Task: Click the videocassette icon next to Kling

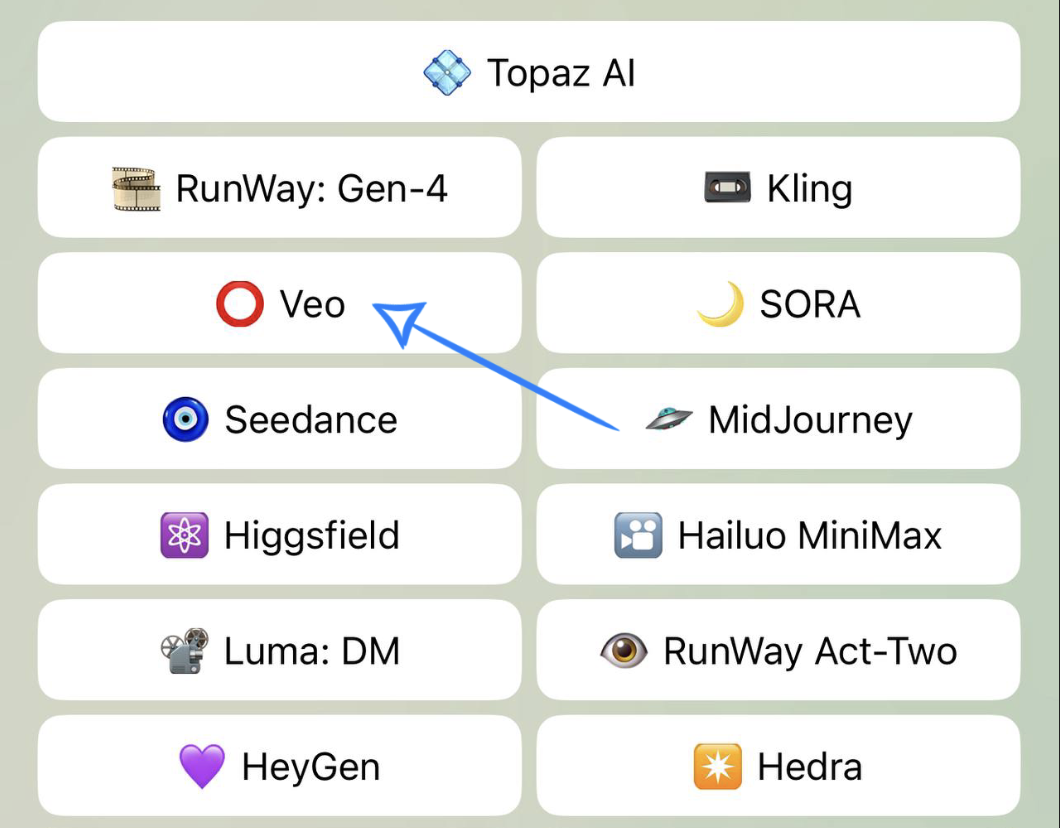Action: tap(727, 188)
